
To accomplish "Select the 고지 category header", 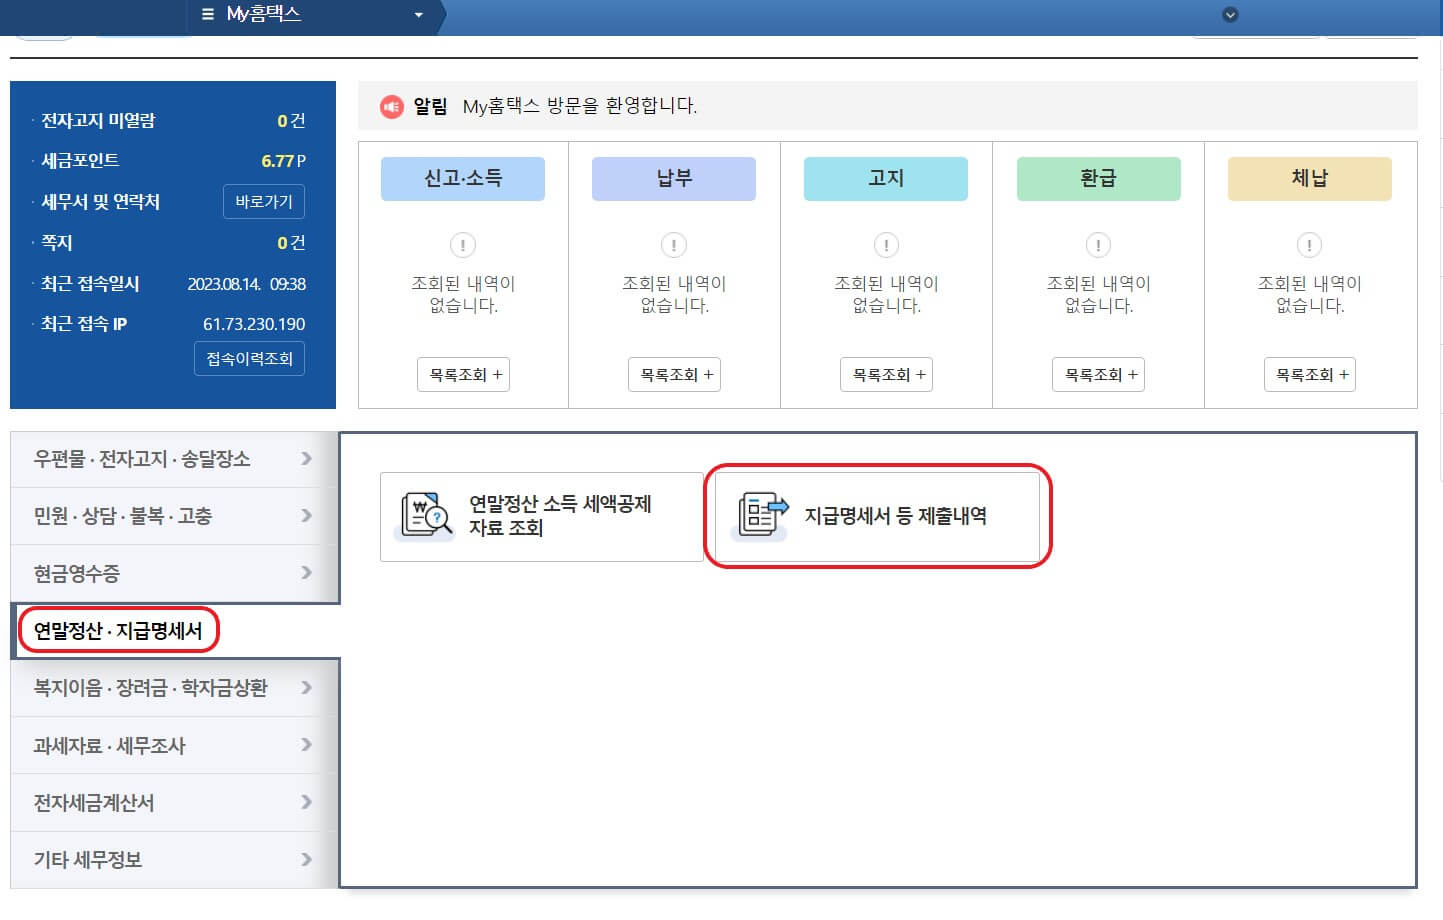I will point(886,179).
